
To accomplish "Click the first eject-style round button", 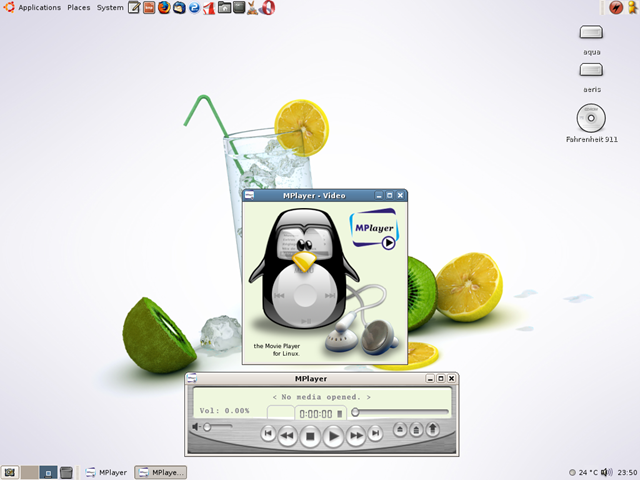I will (x=400, y=429).
